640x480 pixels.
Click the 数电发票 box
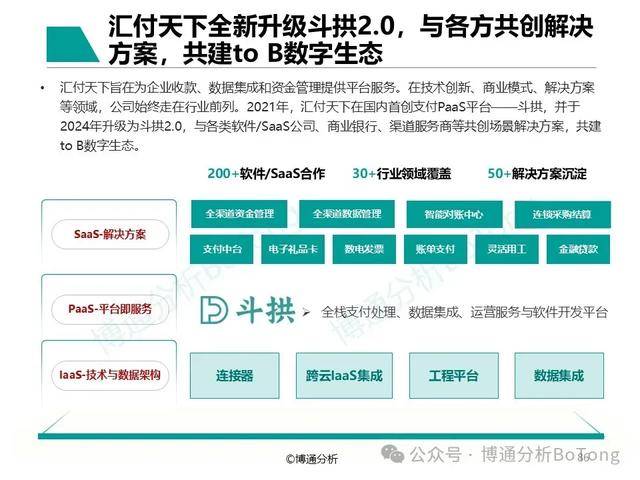[x=364, y=249]
